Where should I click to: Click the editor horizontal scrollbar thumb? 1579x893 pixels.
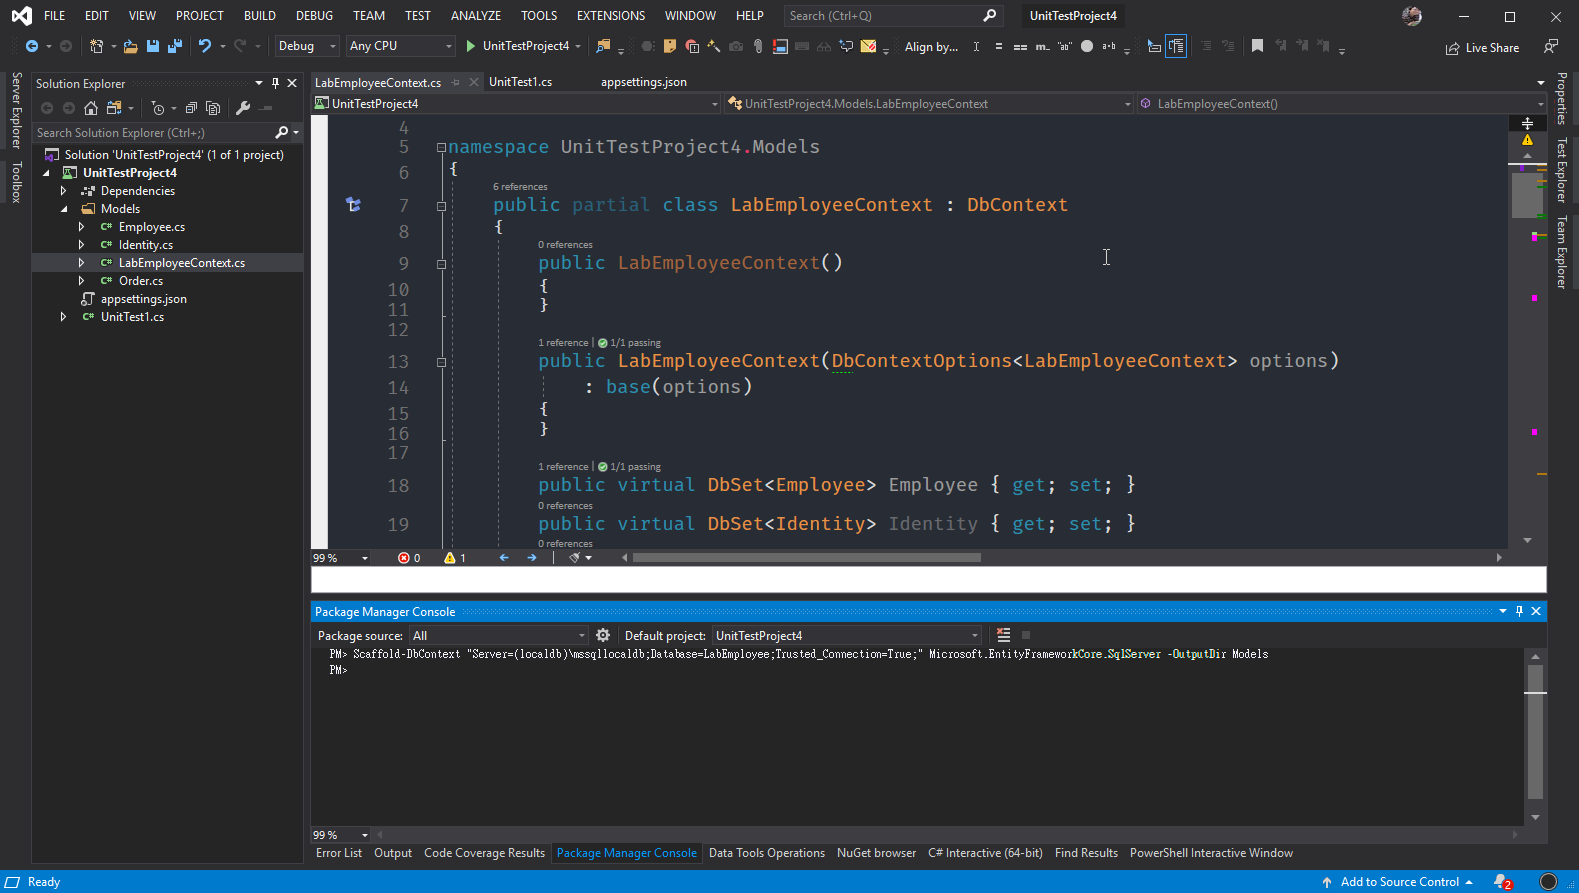pyautogui.click(x=806, y=558)
